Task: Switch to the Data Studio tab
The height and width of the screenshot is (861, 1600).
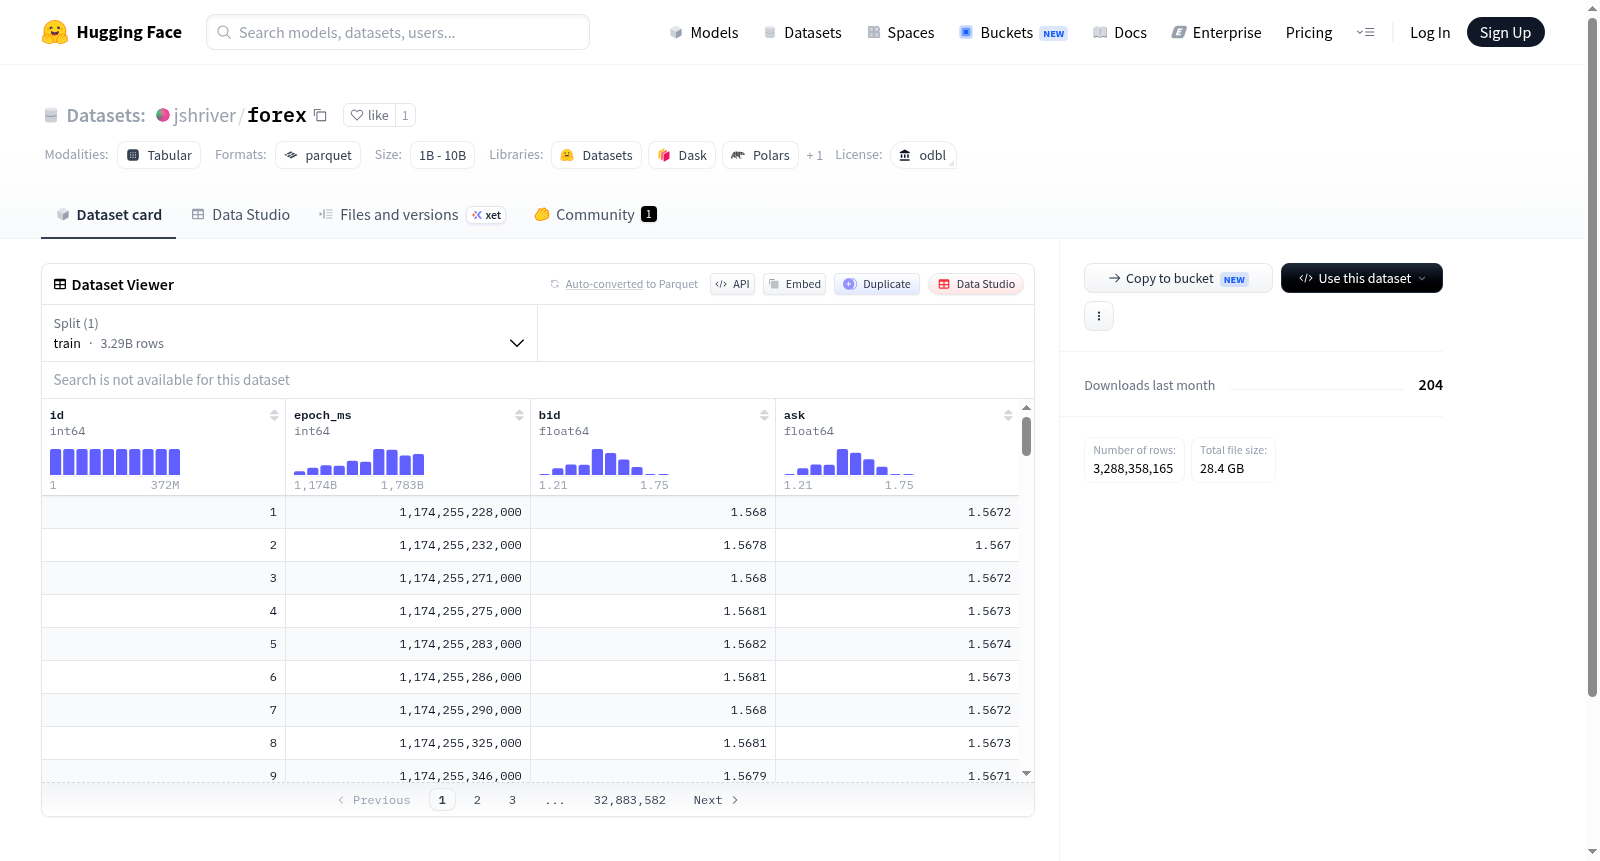Action: tap(241, 215)
